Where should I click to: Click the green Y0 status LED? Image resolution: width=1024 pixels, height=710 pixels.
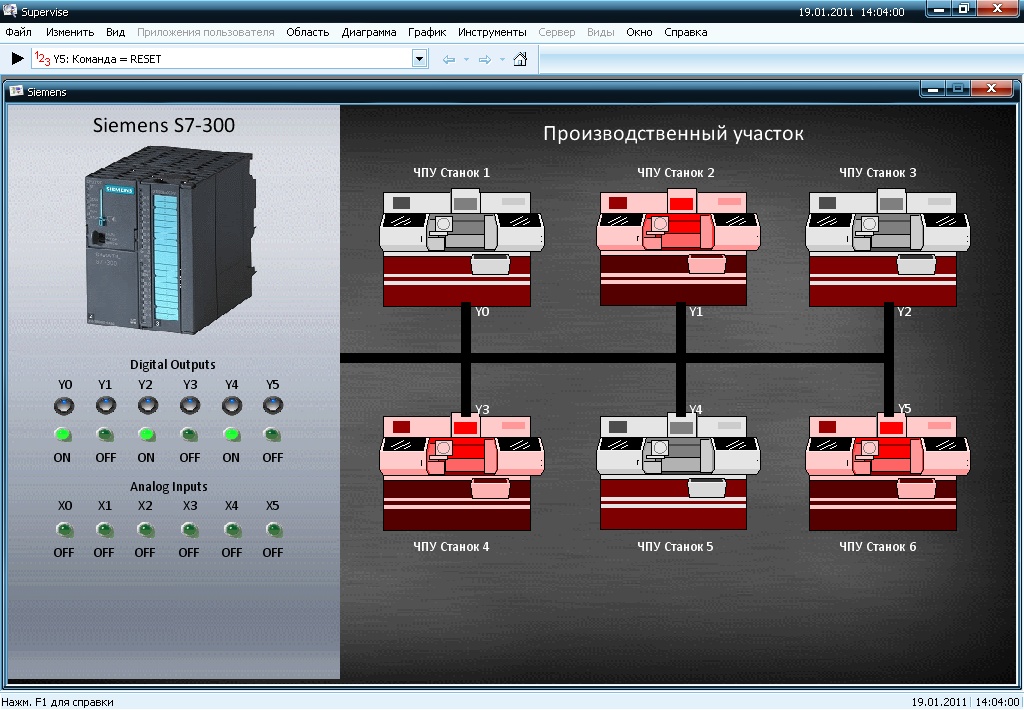coord(63,434)
